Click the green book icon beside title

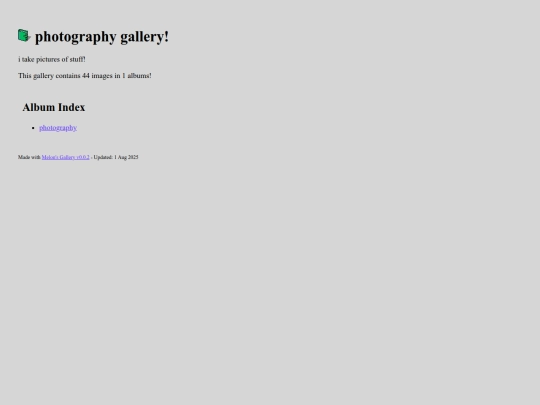(x=24, y=35)
